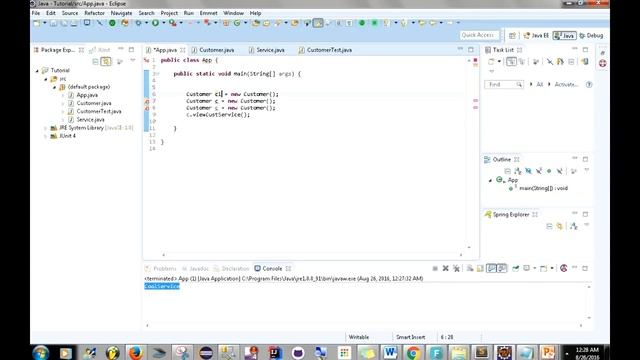Switch to the Java EE perspective
The width and height of the screenshot is (640, 360).
(536, 36)
